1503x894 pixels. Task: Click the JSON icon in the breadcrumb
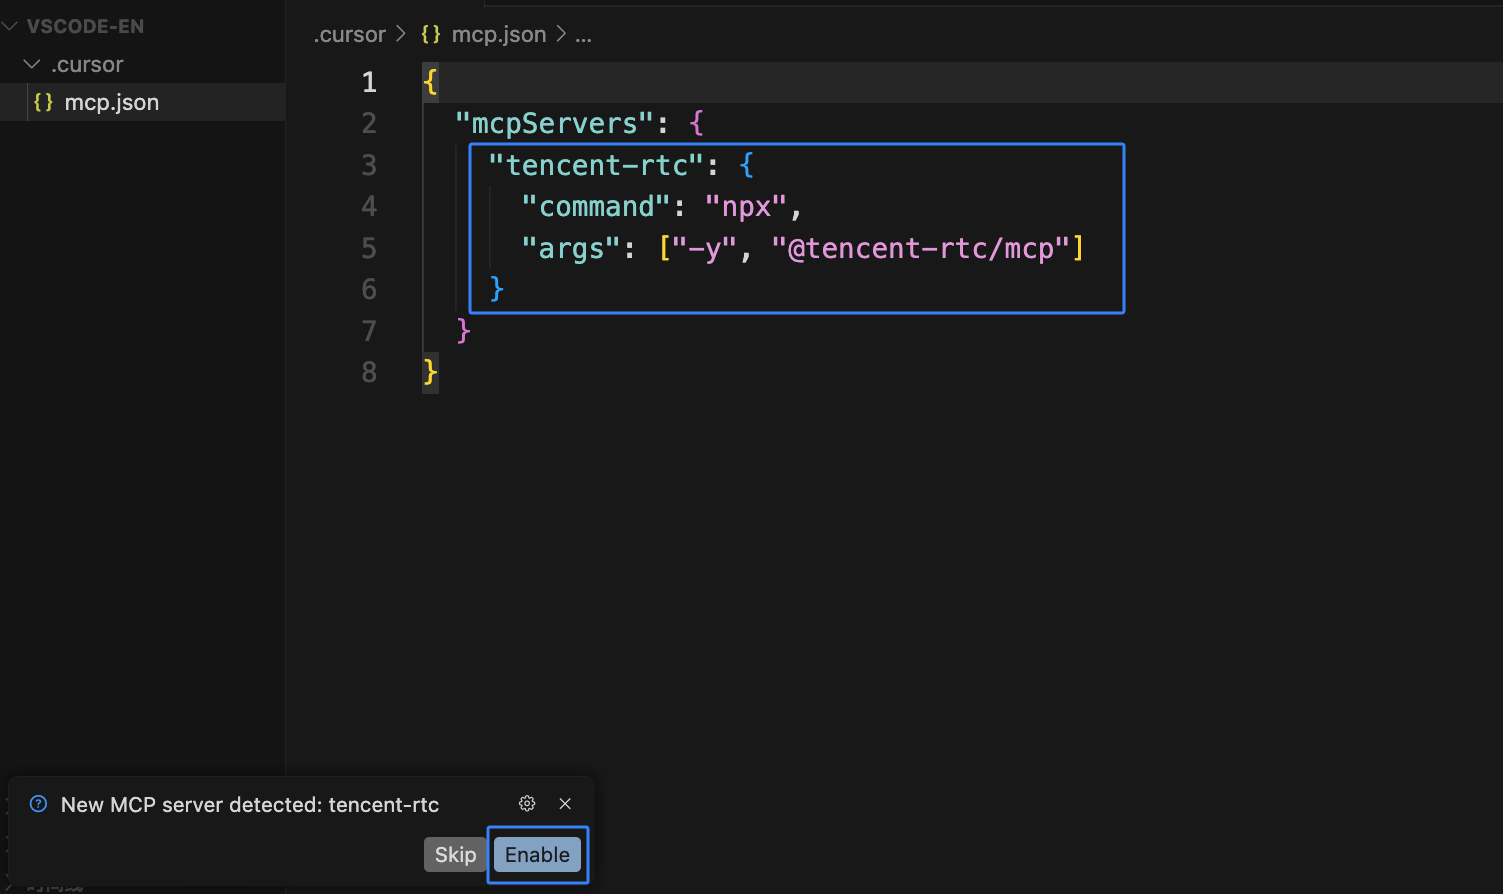coord(431,35)
